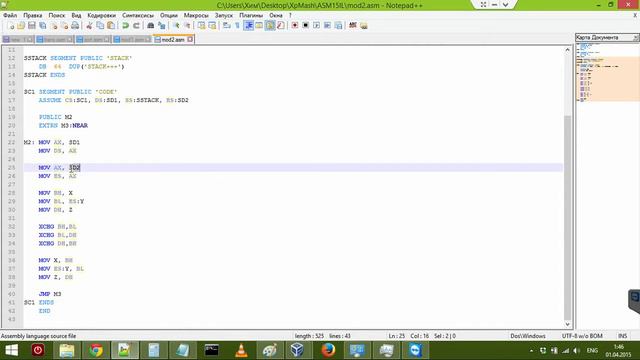Paste from clipboard using toolbar icon
Image resolution: width=640 pixels, height=360 pixels.
(x=111, y=25)
